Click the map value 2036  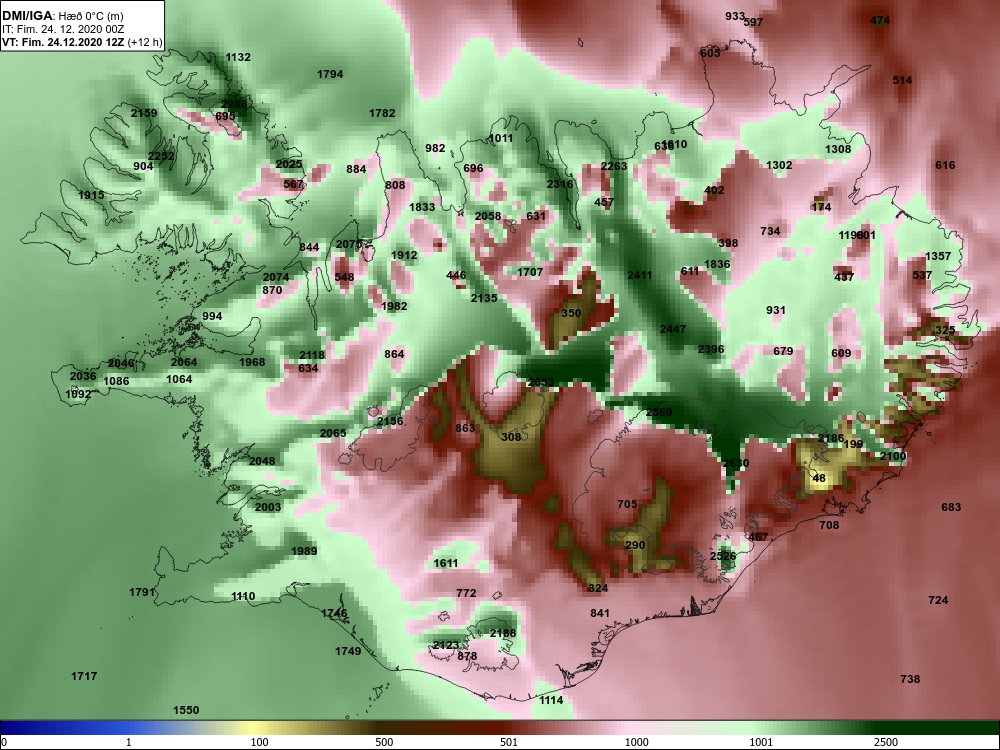(83, 376)
